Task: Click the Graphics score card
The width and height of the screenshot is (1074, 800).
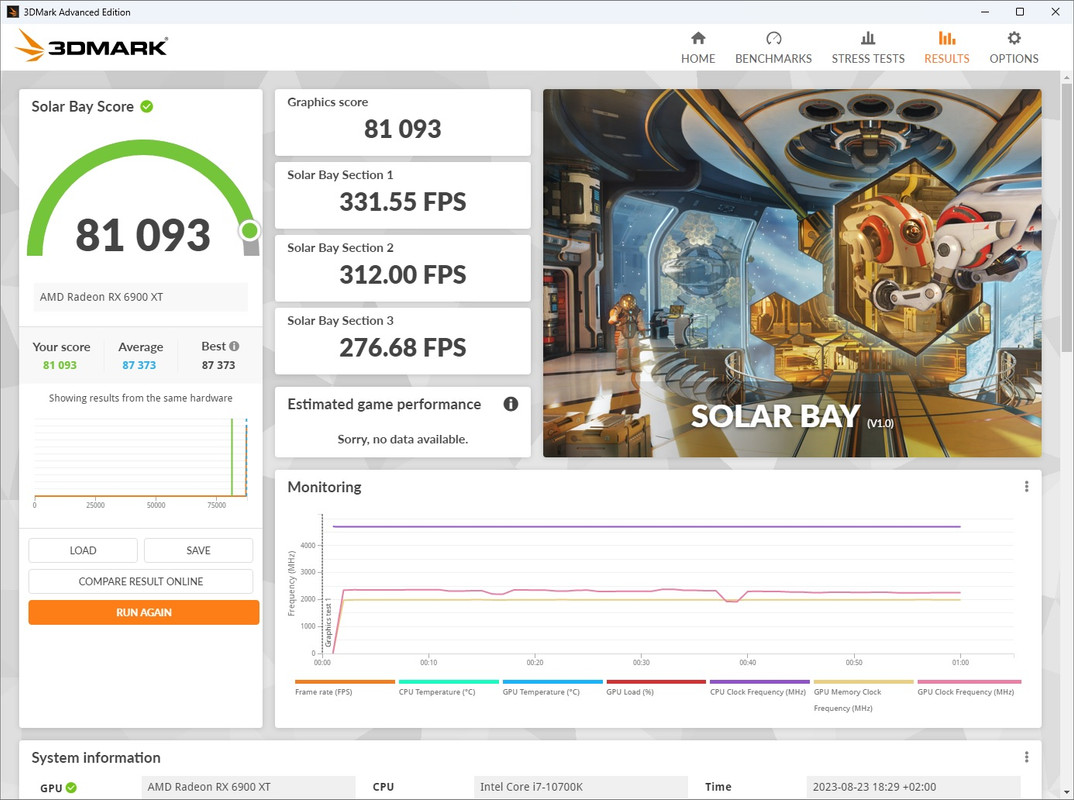Action: click(x=403, y=122)
